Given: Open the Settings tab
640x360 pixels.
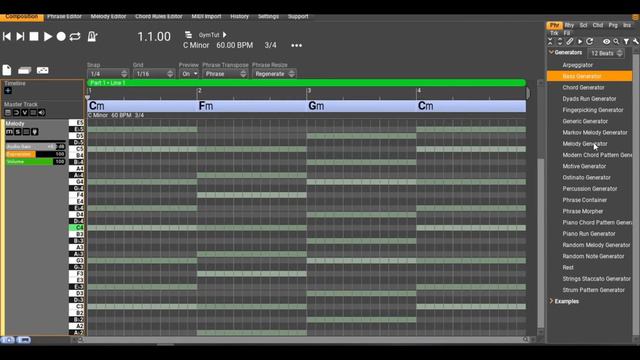Looking at the screenshot, I should [268, 16].
